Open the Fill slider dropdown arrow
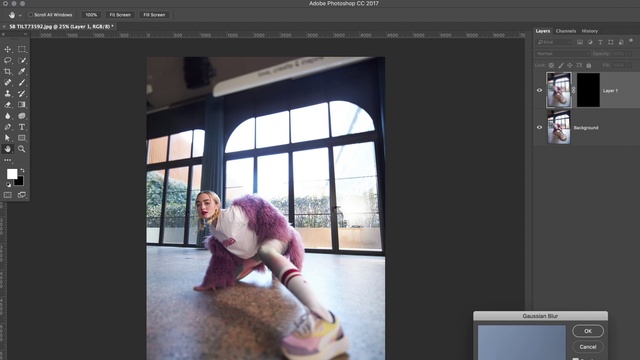The image size is (640, 360). (x=629, y=65)
